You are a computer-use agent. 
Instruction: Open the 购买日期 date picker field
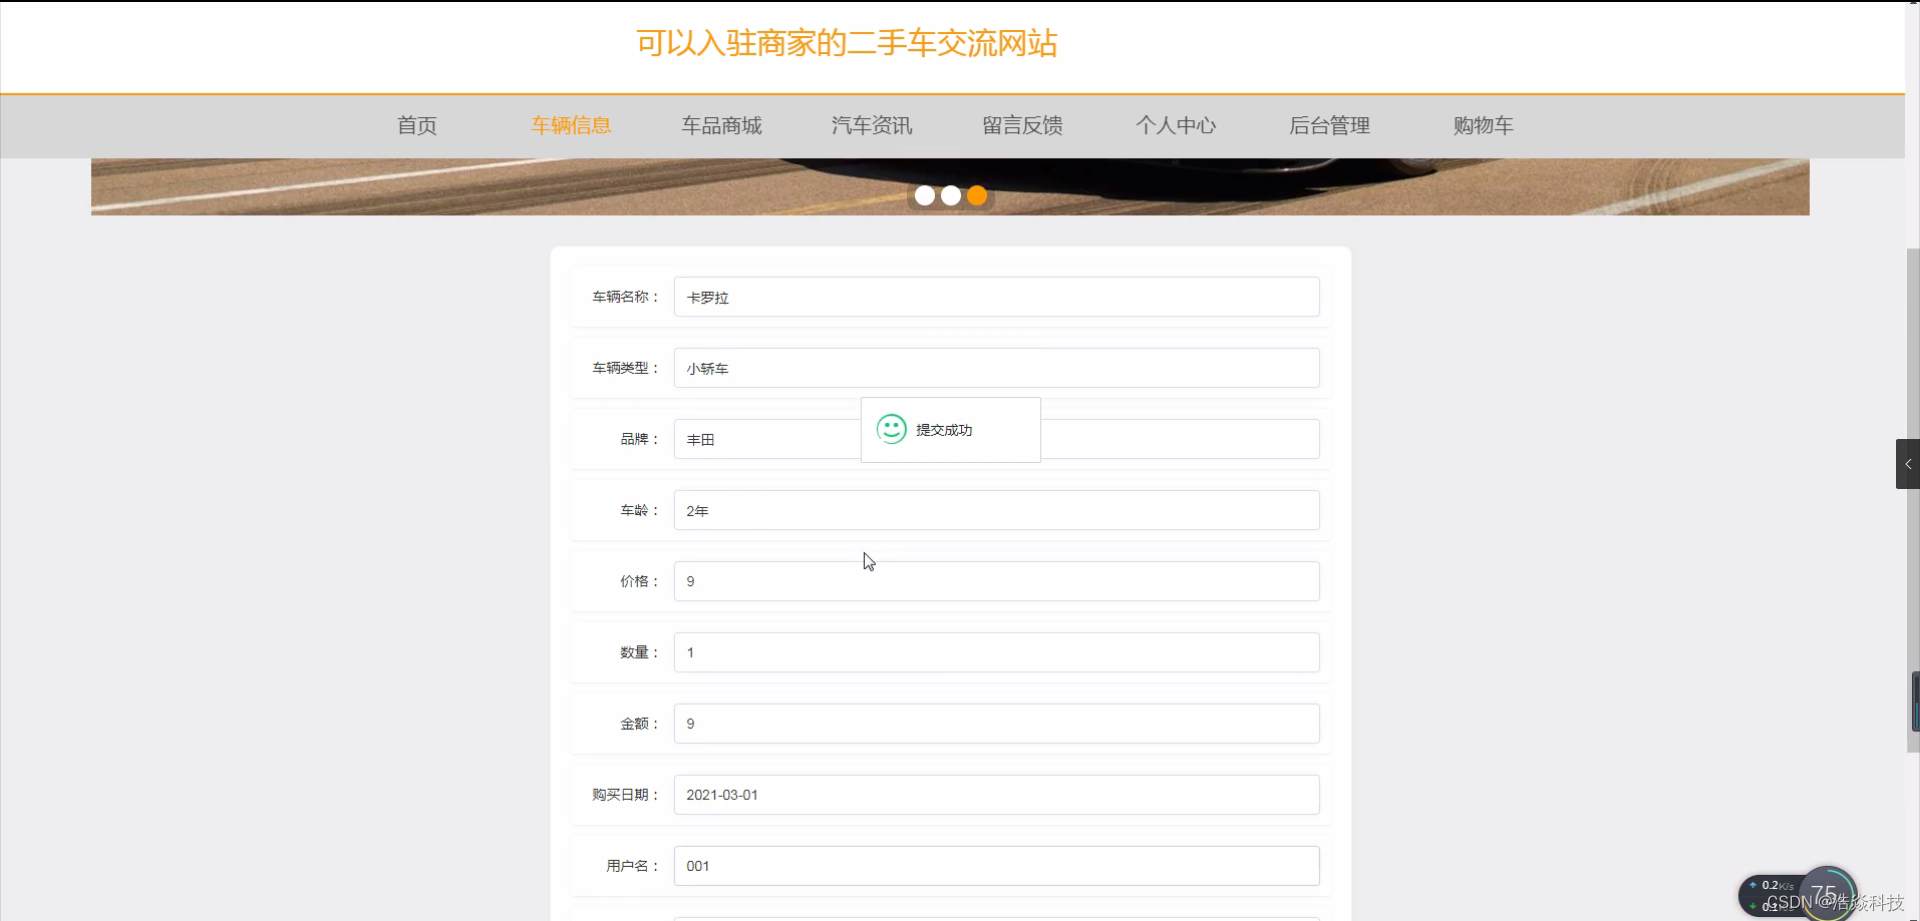996,794
